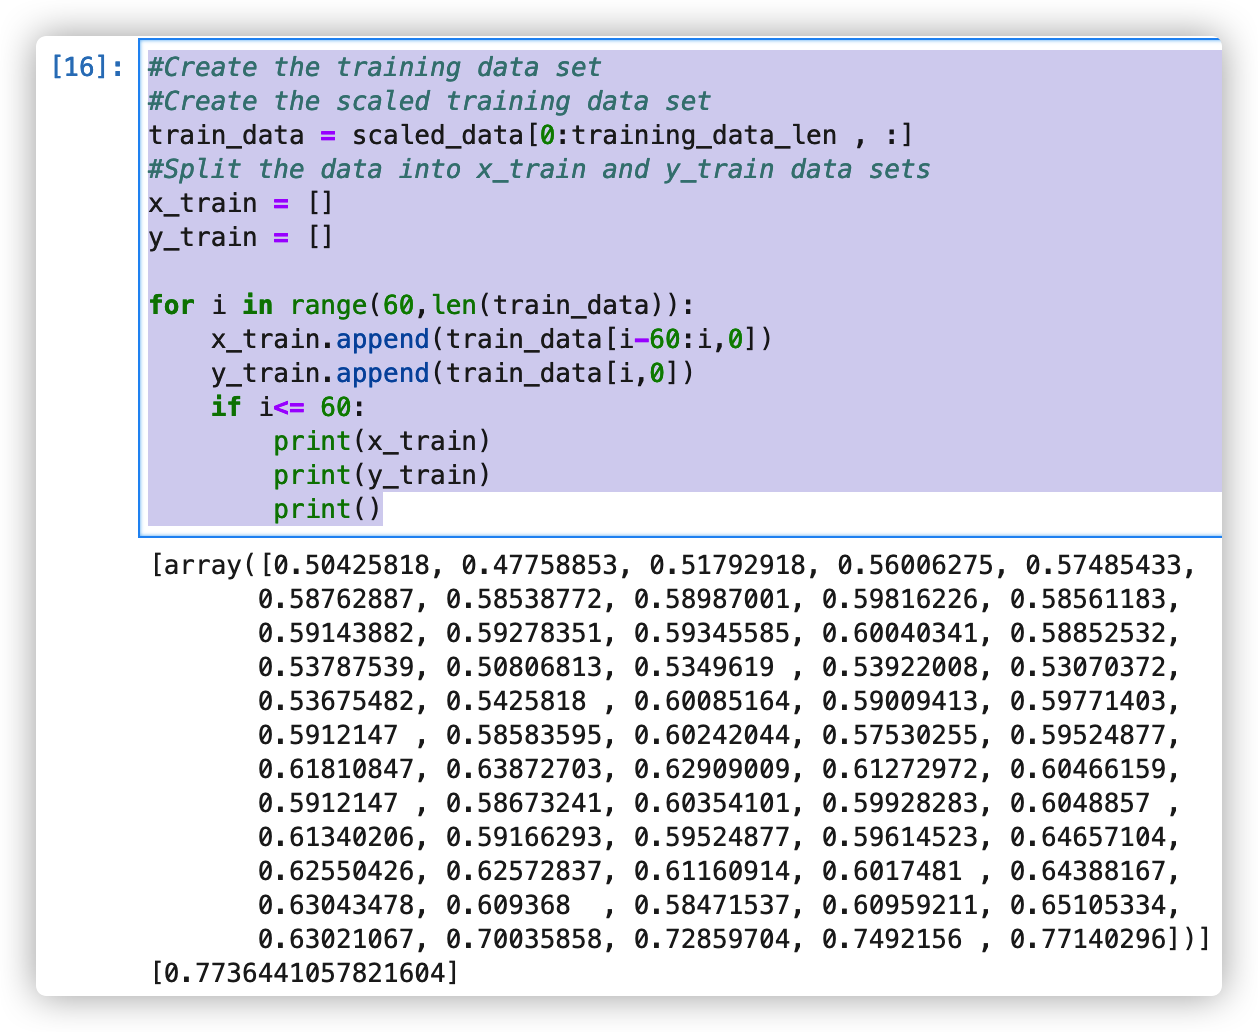Viewport: 1258px width, 1032px height.
Task: Click the 'print(y_train)' statement
Action: pos(380,475)
